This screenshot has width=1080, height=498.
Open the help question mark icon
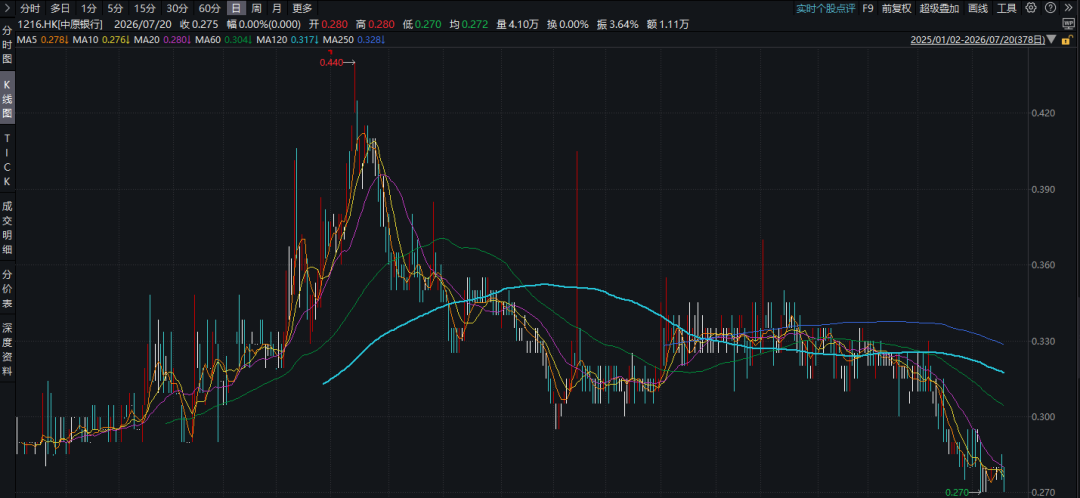(x=1048, y=8)
